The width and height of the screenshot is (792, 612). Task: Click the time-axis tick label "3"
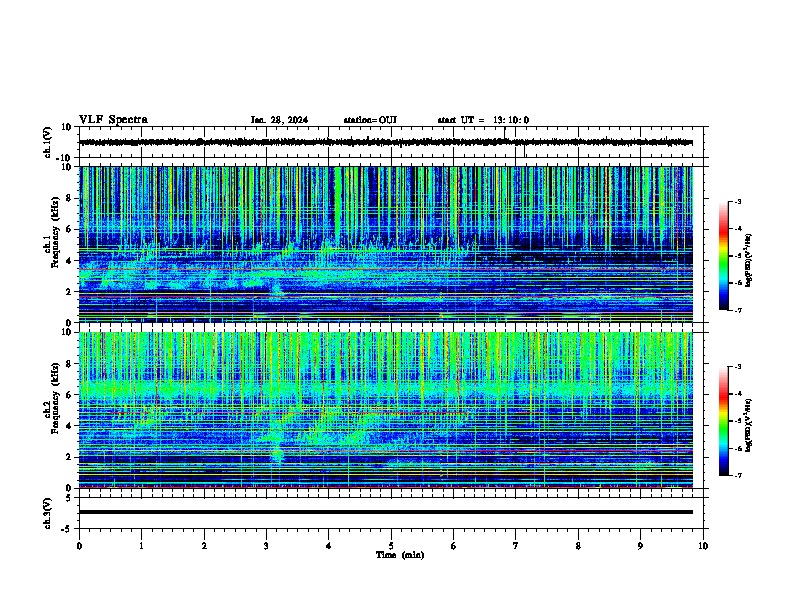click(x=266, y=546)
